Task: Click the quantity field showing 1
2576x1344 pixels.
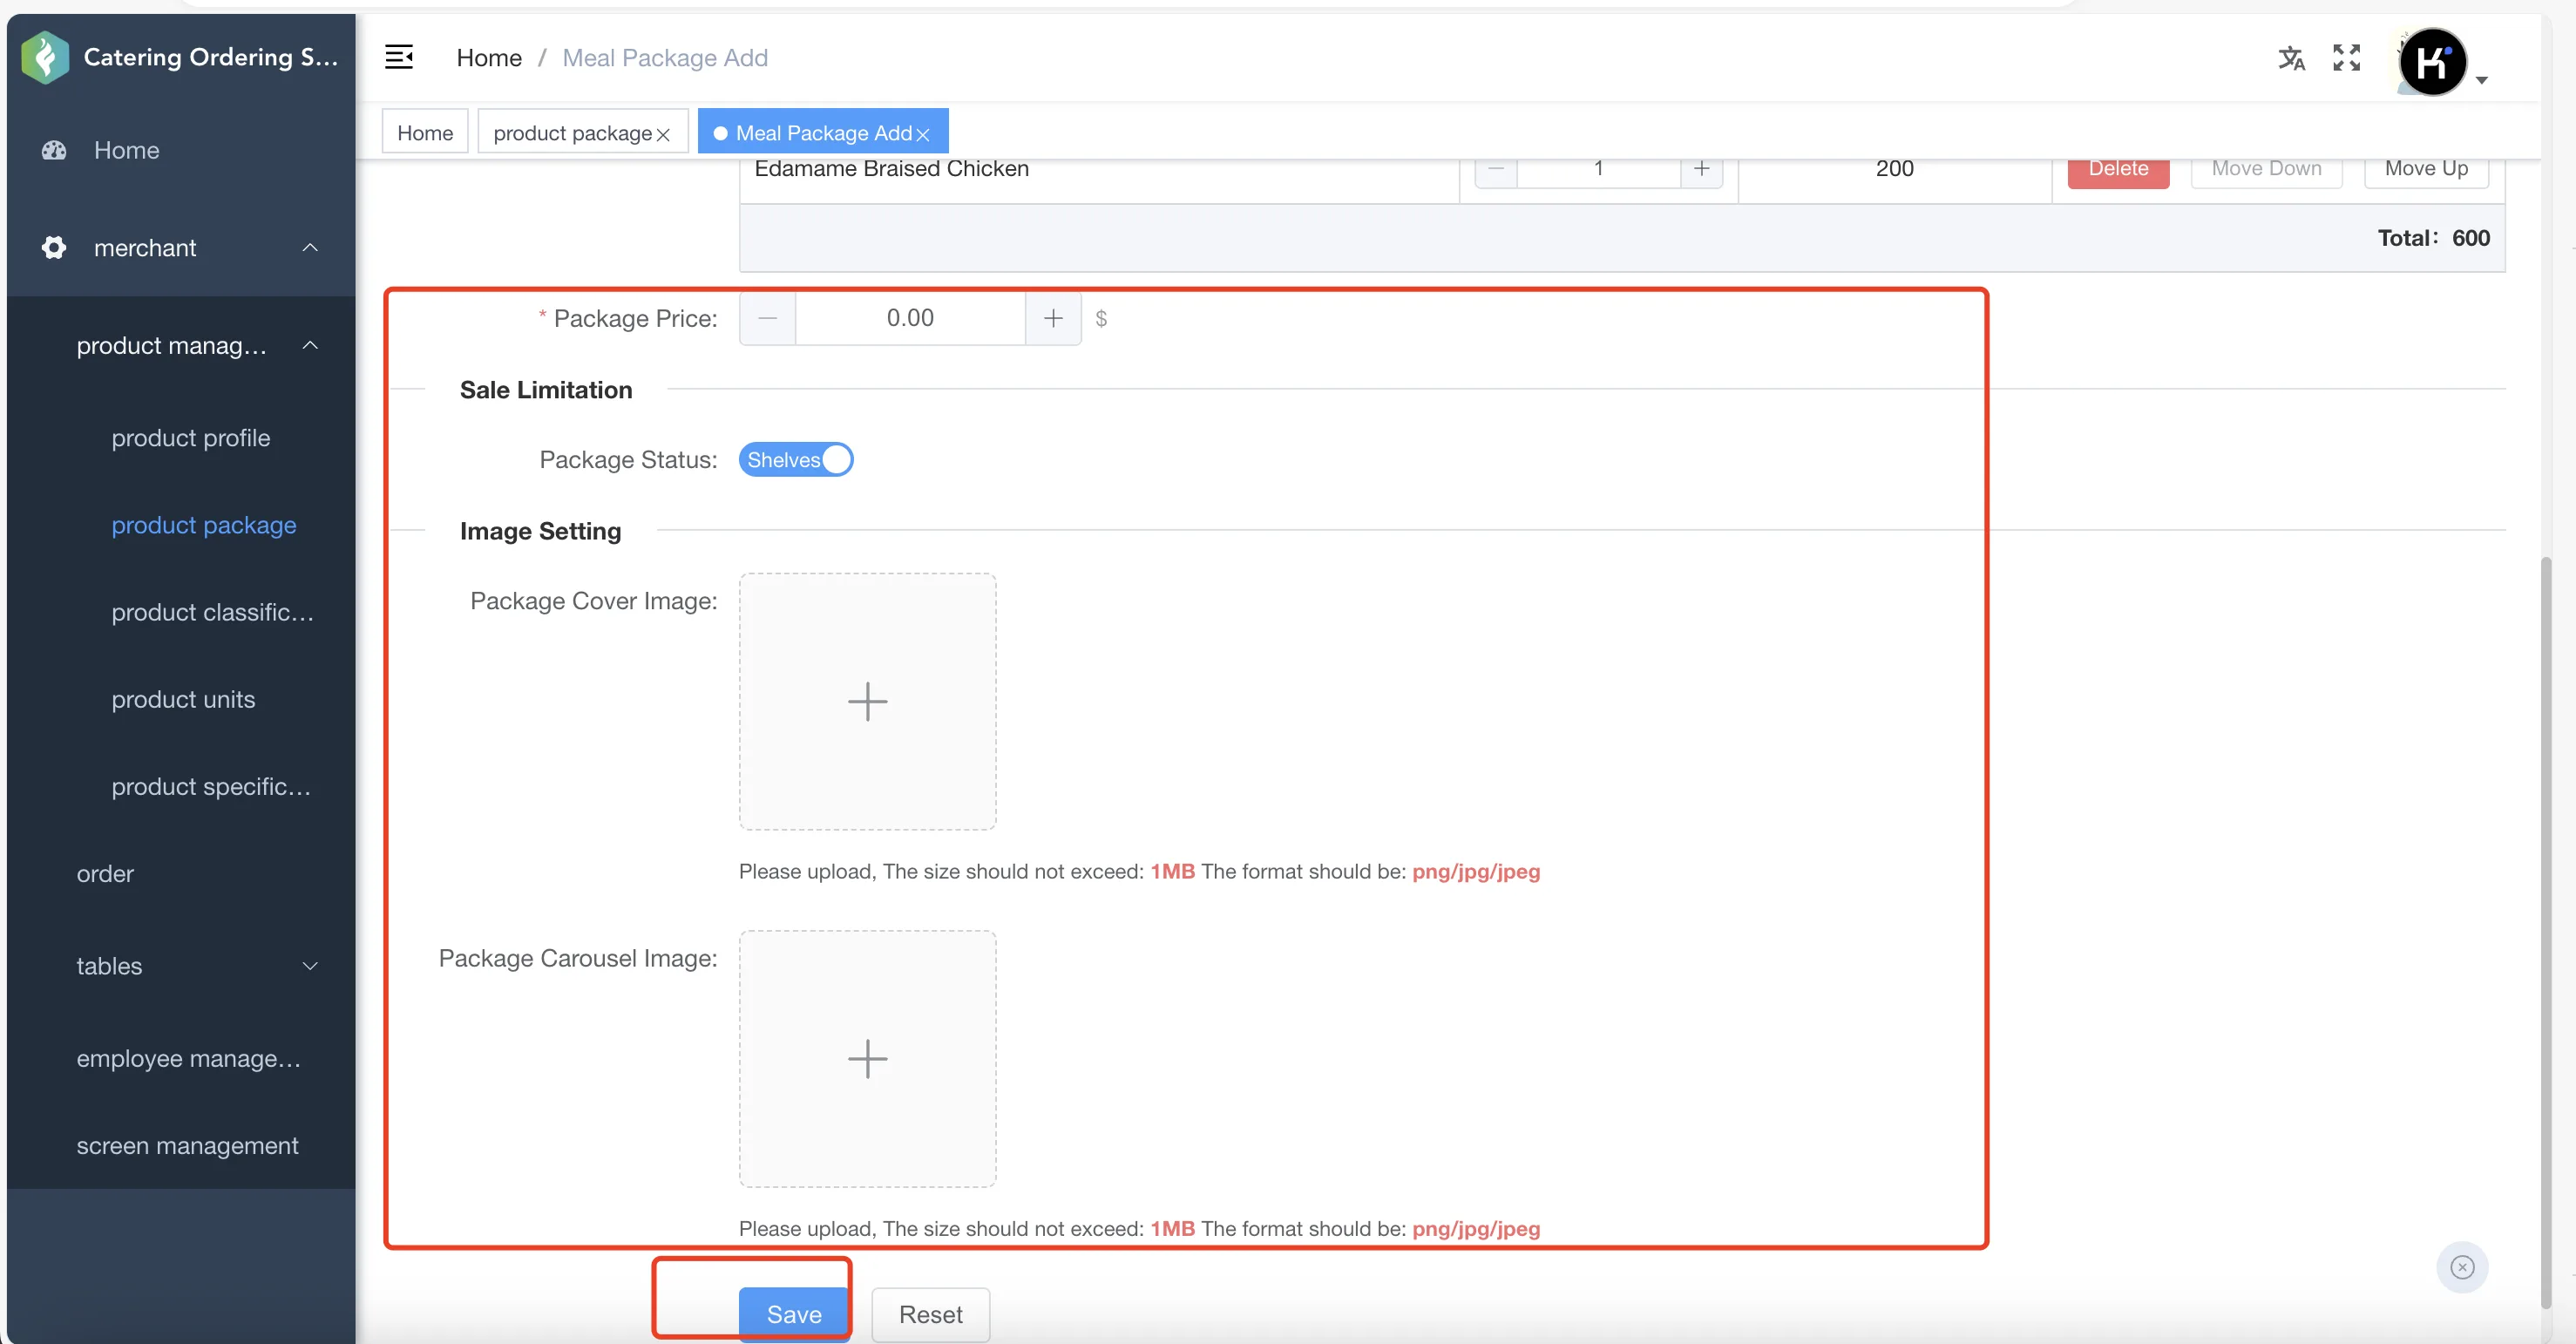Action: [1598, 169]
